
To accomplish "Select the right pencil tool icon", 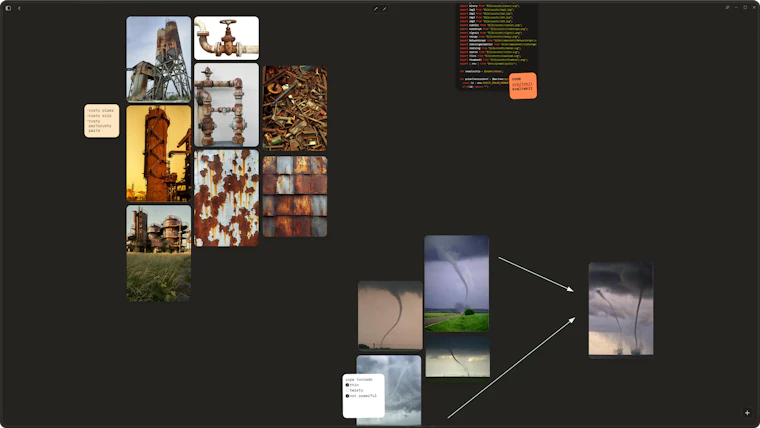I will tap(384, 9).
